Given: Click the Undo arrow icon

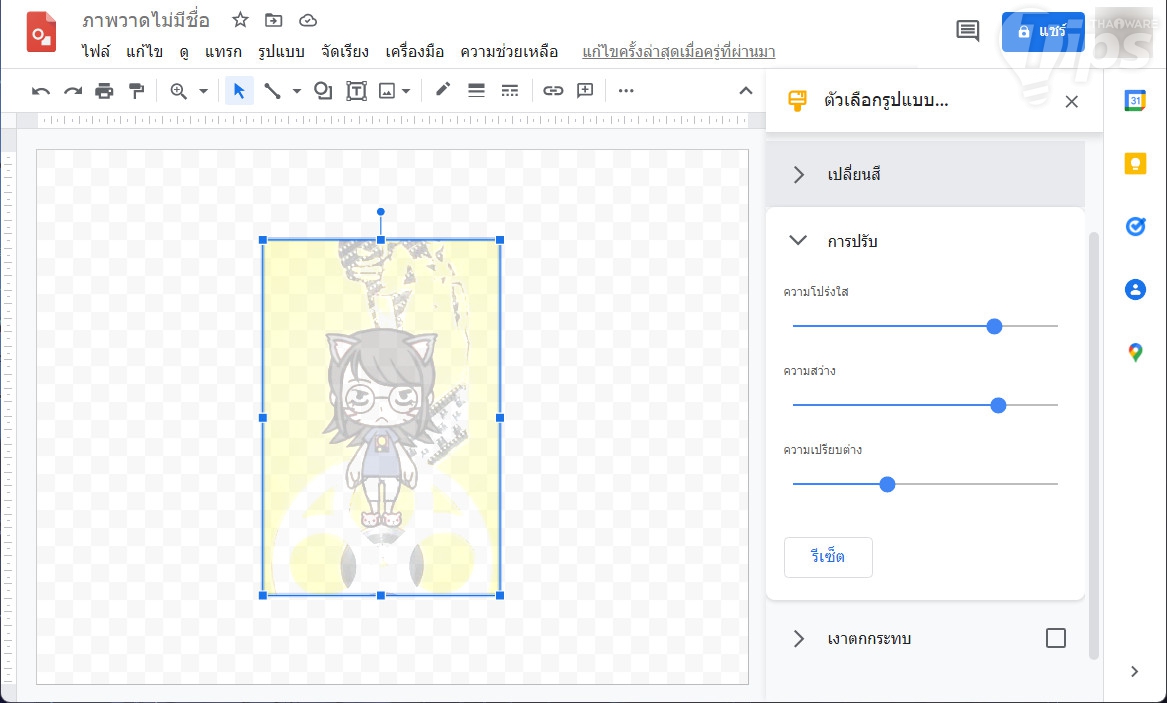Looking at the screenshot, I should click(x=41, y=92).
